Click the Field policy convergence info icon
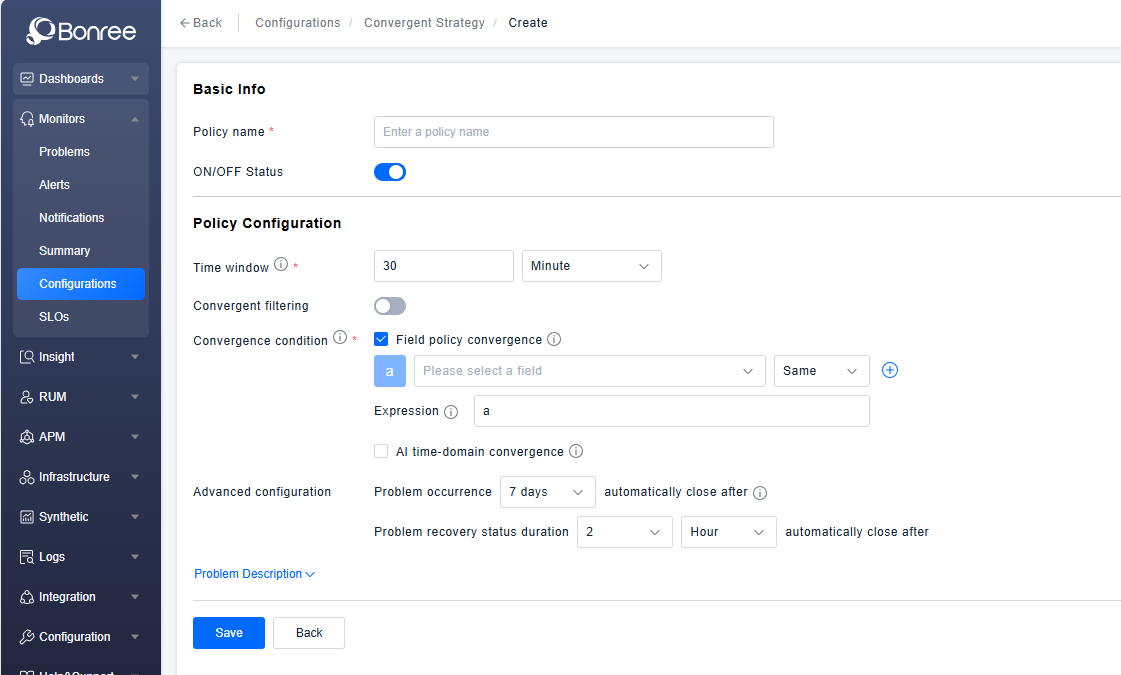 click(x=554, y=339)
